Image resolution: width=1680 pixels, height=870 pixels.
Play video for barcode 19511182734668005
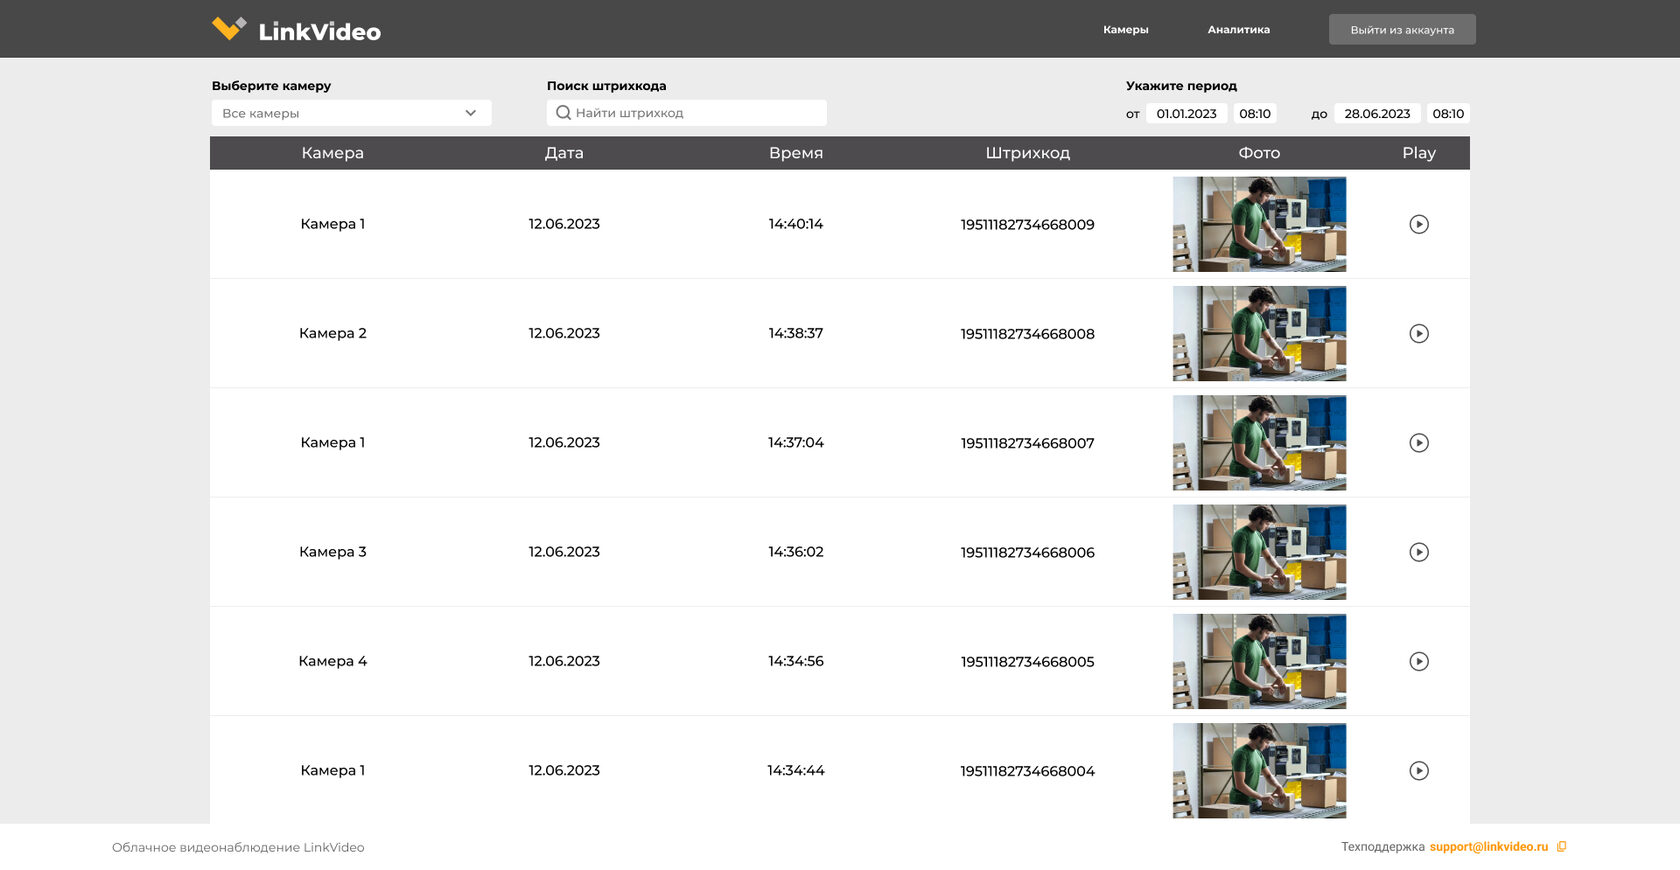tap(1419, 661)
